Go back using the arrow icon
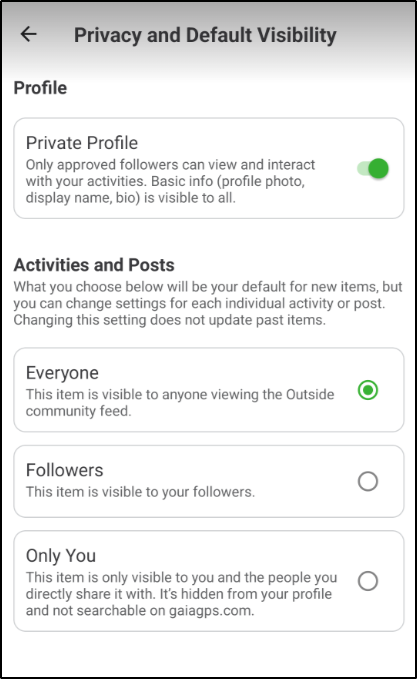Viewport: 417px width, 679px height. (x=29, y=34)
